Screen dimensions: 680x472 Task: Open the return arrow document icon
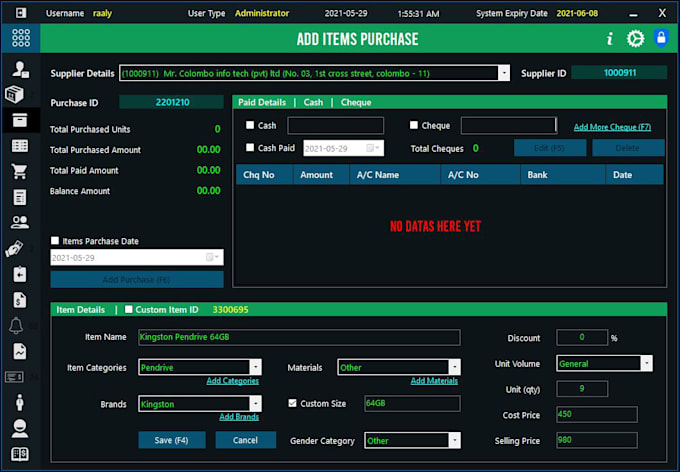[20, 274]
